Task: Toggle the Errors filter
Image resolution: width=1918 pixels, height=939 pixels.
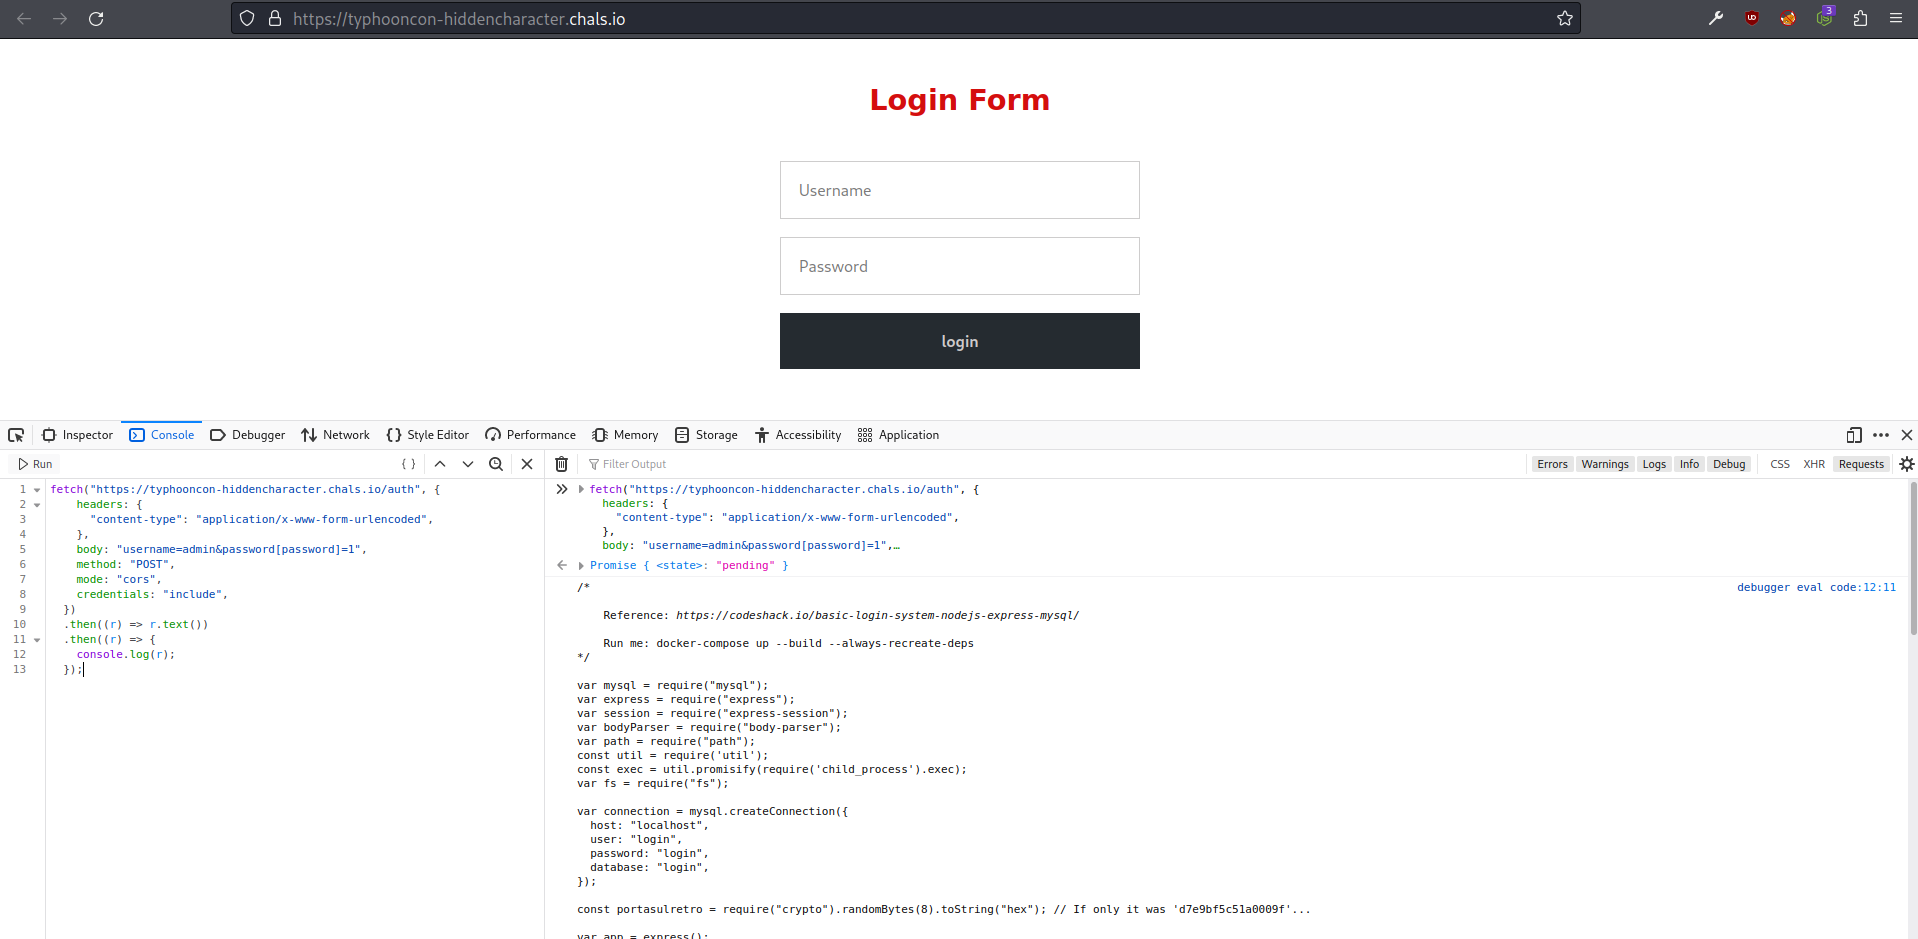Action: pyautogui.click(x=1552, y=464)
